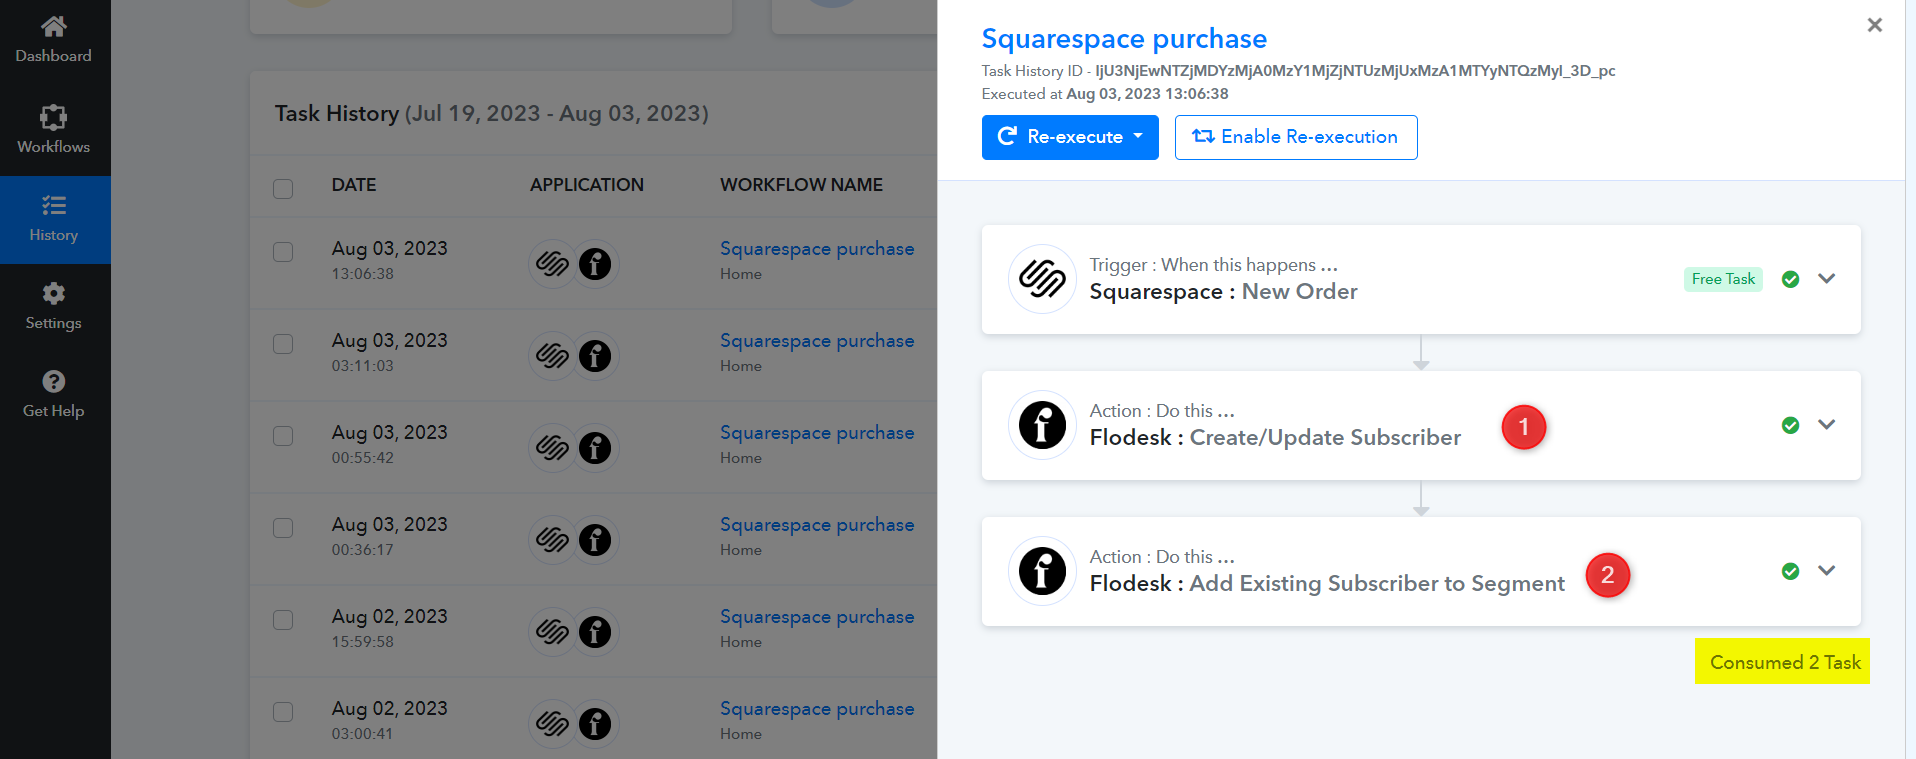The width and height of the screenshot is (1916, 759).
Task: Click the Free Task badge
Action: coord(1723,280)
